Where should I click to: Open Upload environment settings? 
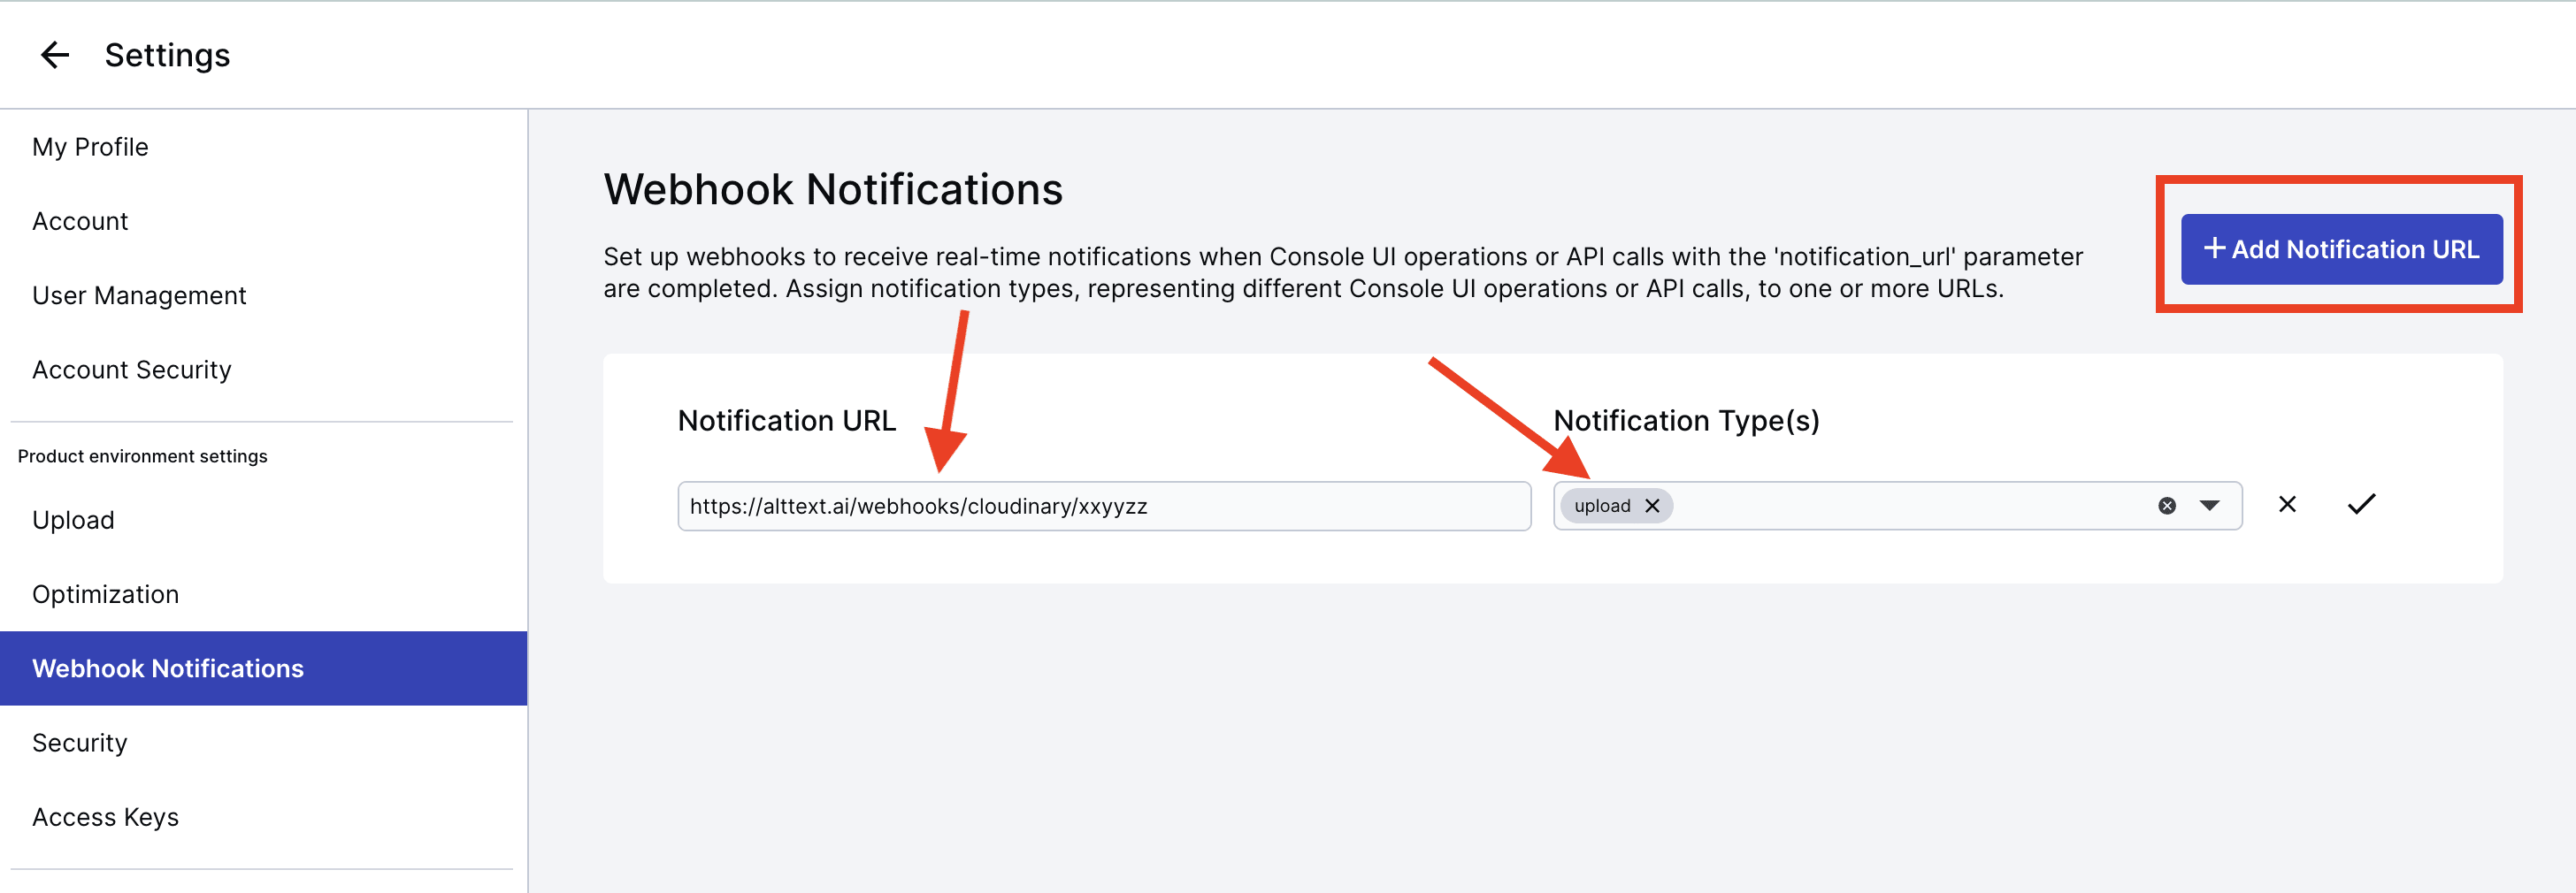click(73, 520)
